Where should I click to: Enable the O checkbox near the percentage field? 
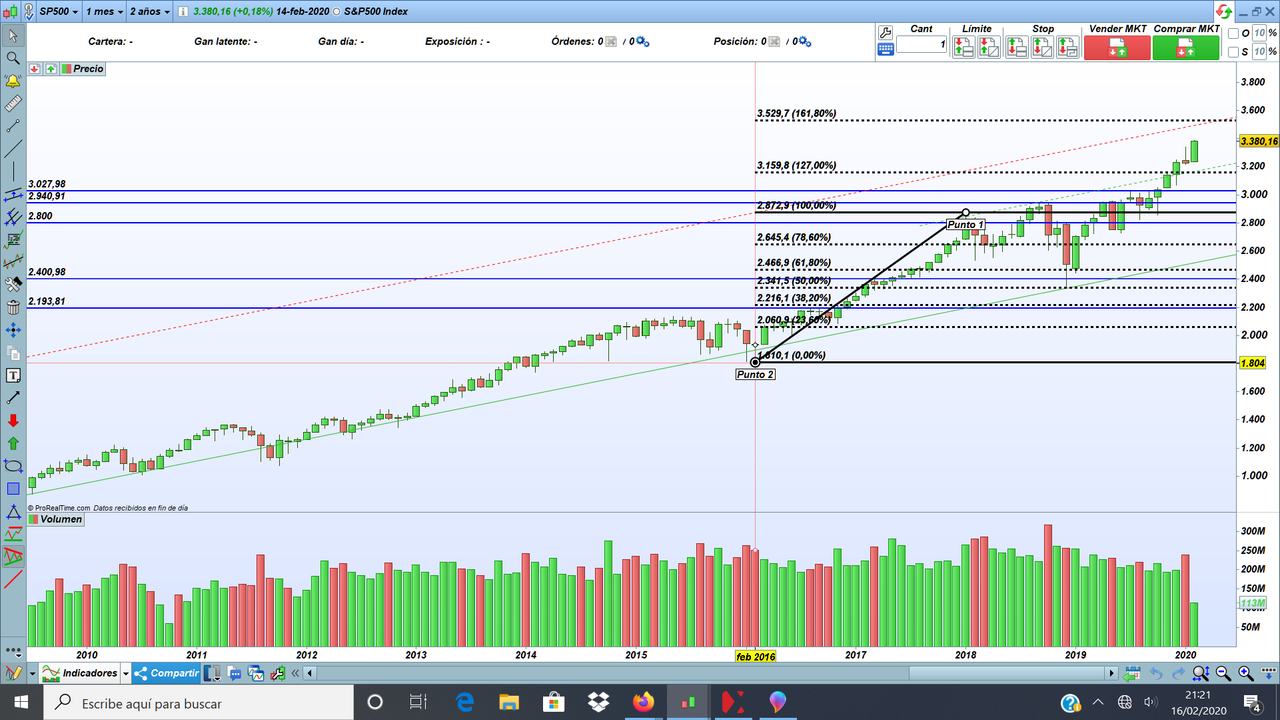(x=1232, y=32)
